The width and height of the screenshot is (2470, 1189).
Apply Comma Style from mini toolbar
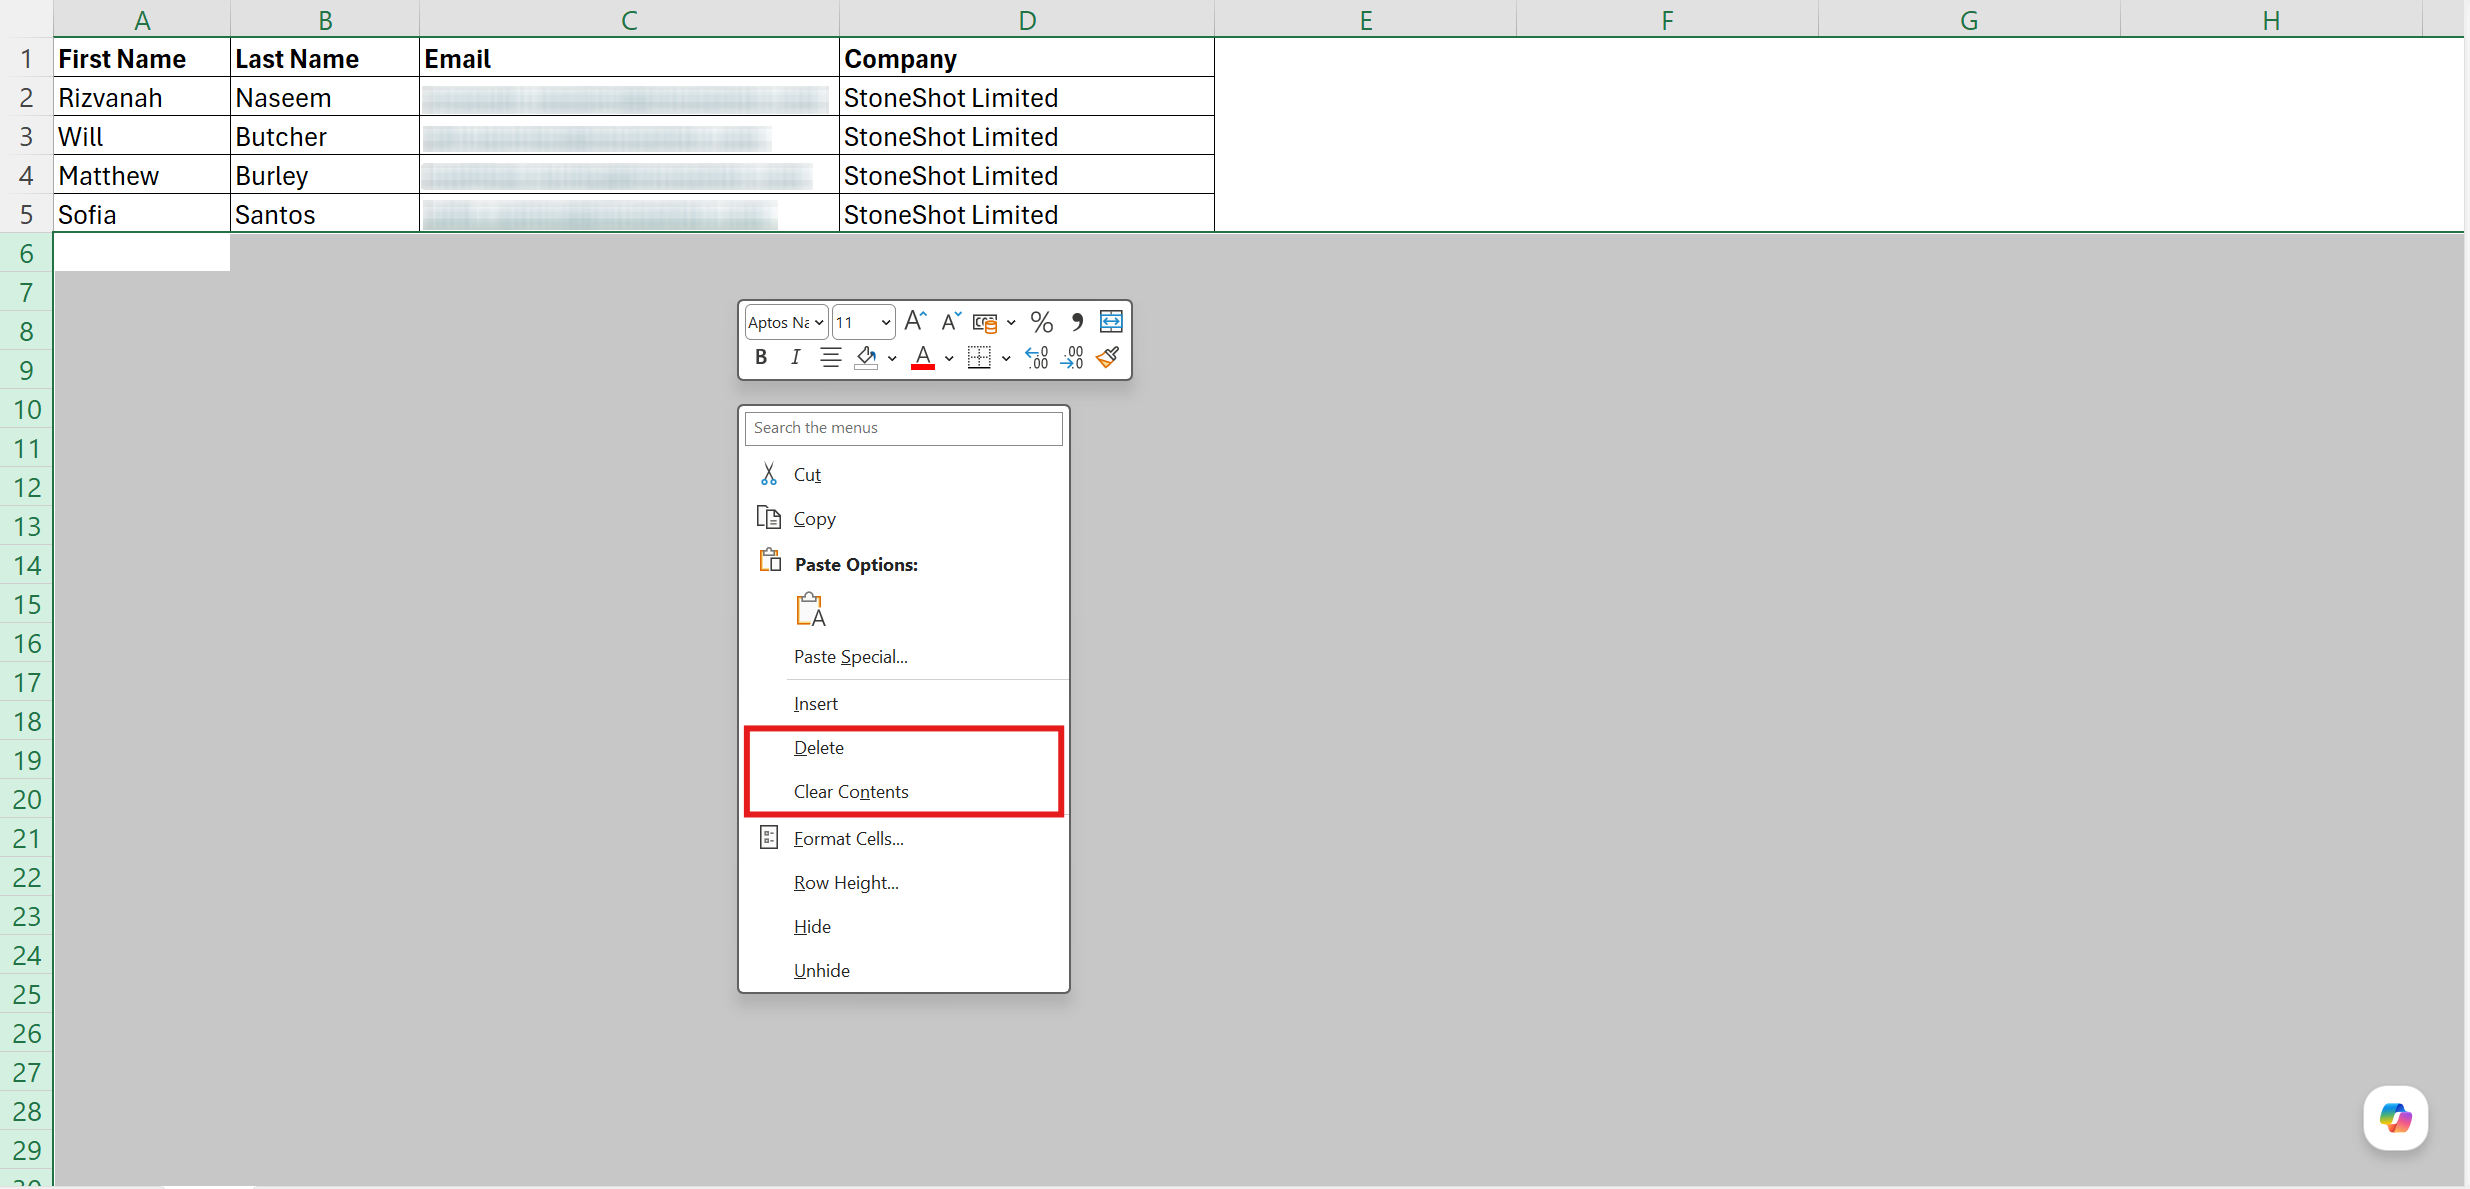tap(1077, 322)
